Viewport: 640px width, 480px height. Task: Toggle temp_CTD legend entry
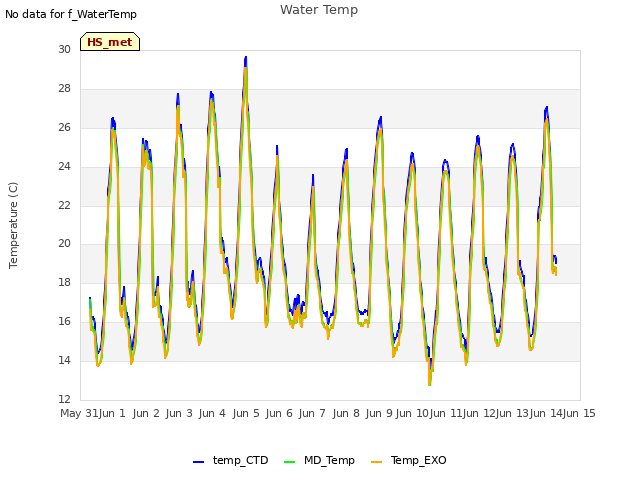[x=231, y=460]
